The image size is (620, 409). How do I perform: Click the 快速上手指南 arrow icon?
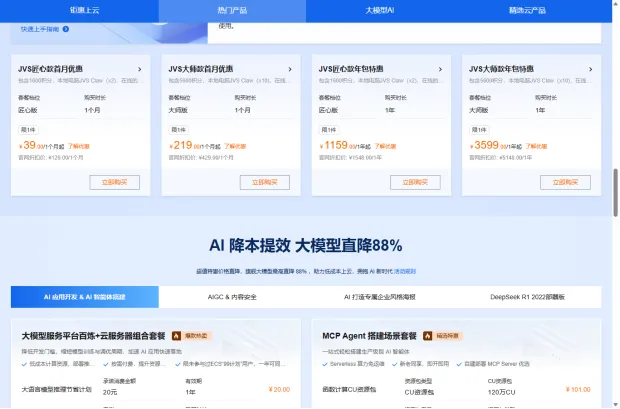point(66,29)
